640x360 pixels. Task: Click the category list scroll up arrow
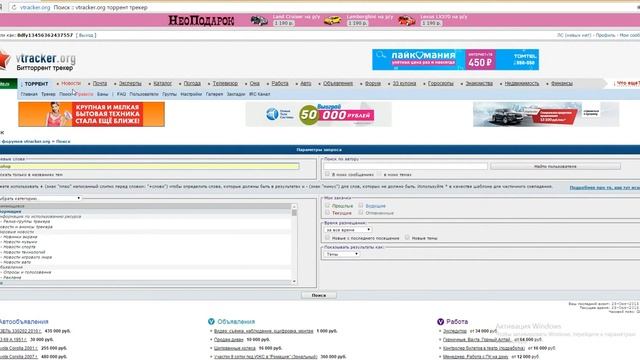click(x=294, y=207)
